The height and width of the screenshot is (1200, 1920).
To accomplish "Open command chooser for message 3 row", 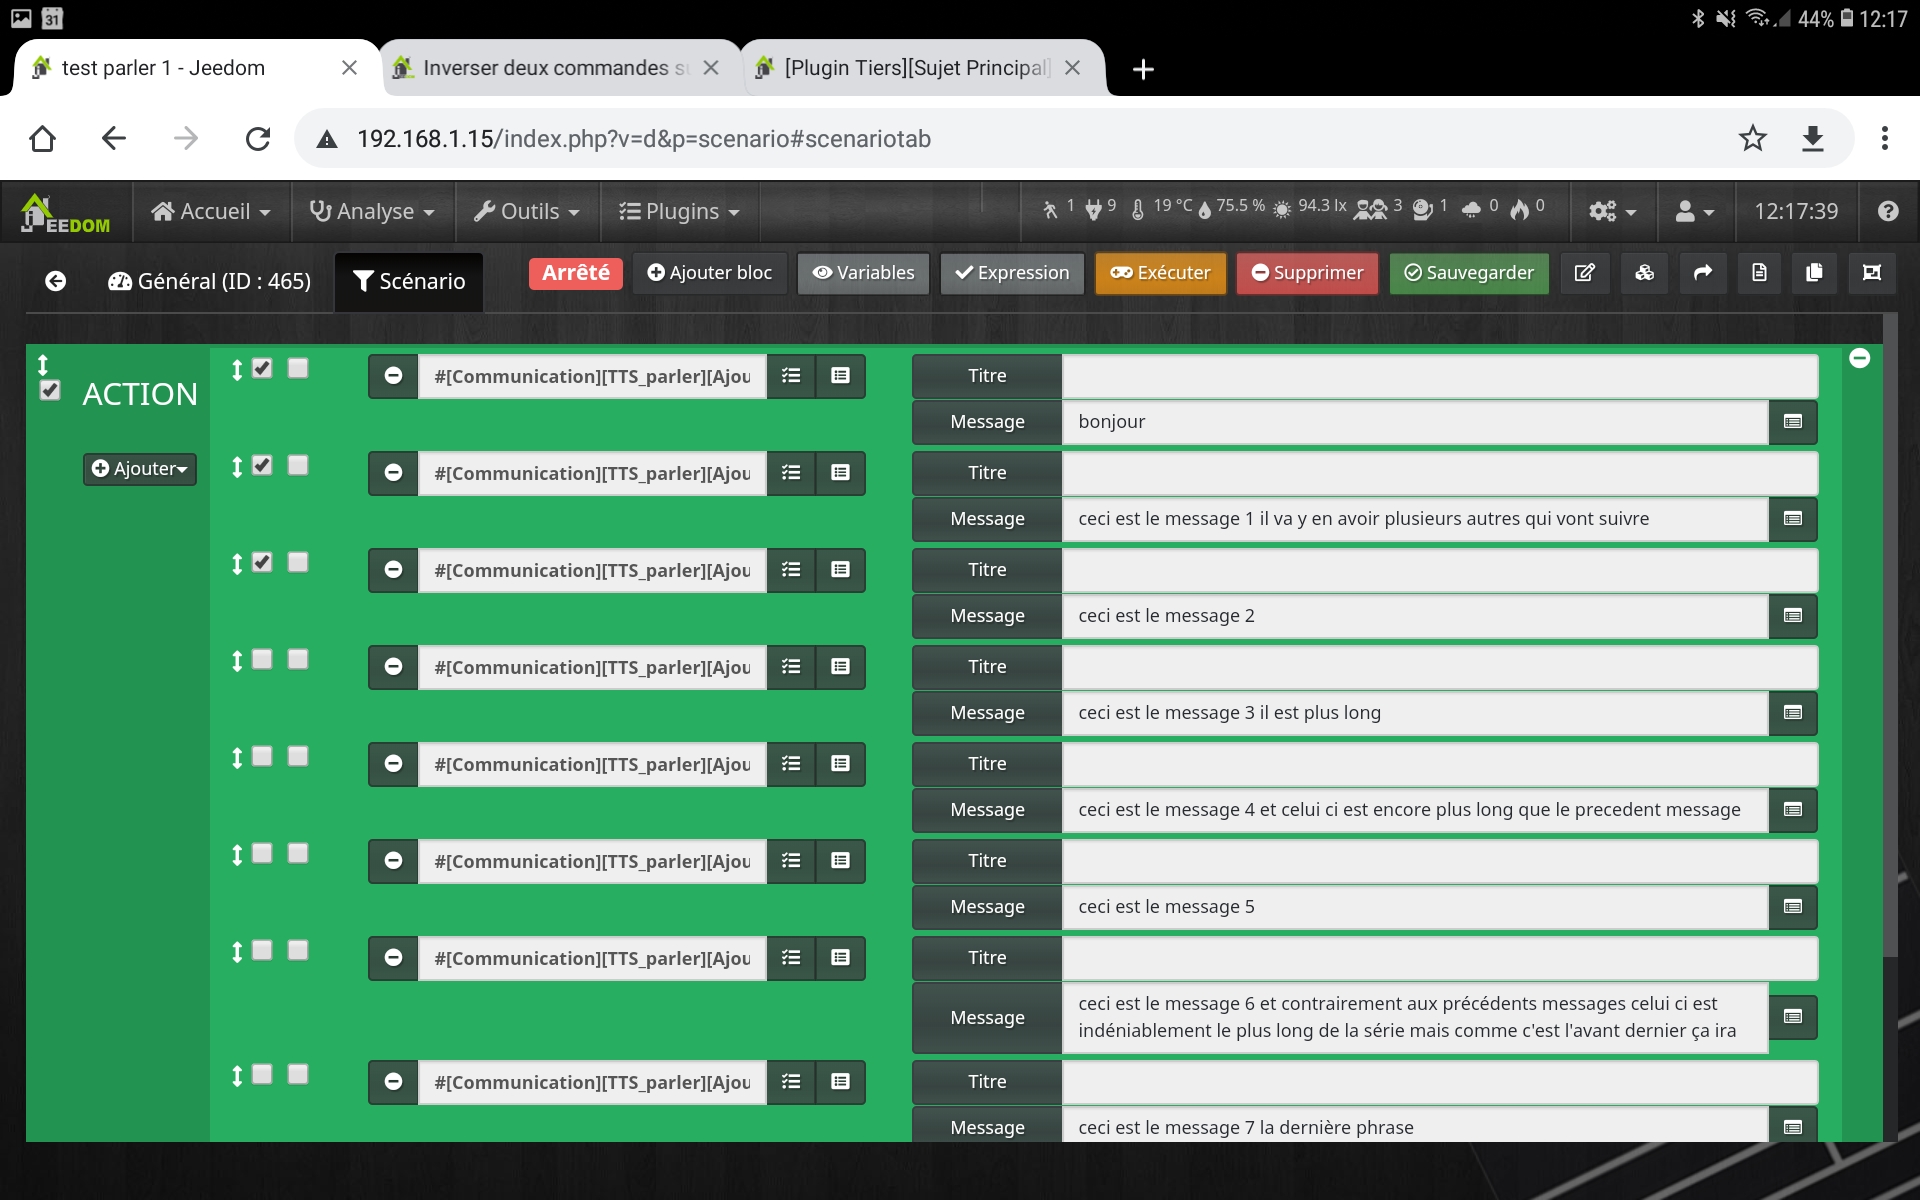I will coord(840,667).
